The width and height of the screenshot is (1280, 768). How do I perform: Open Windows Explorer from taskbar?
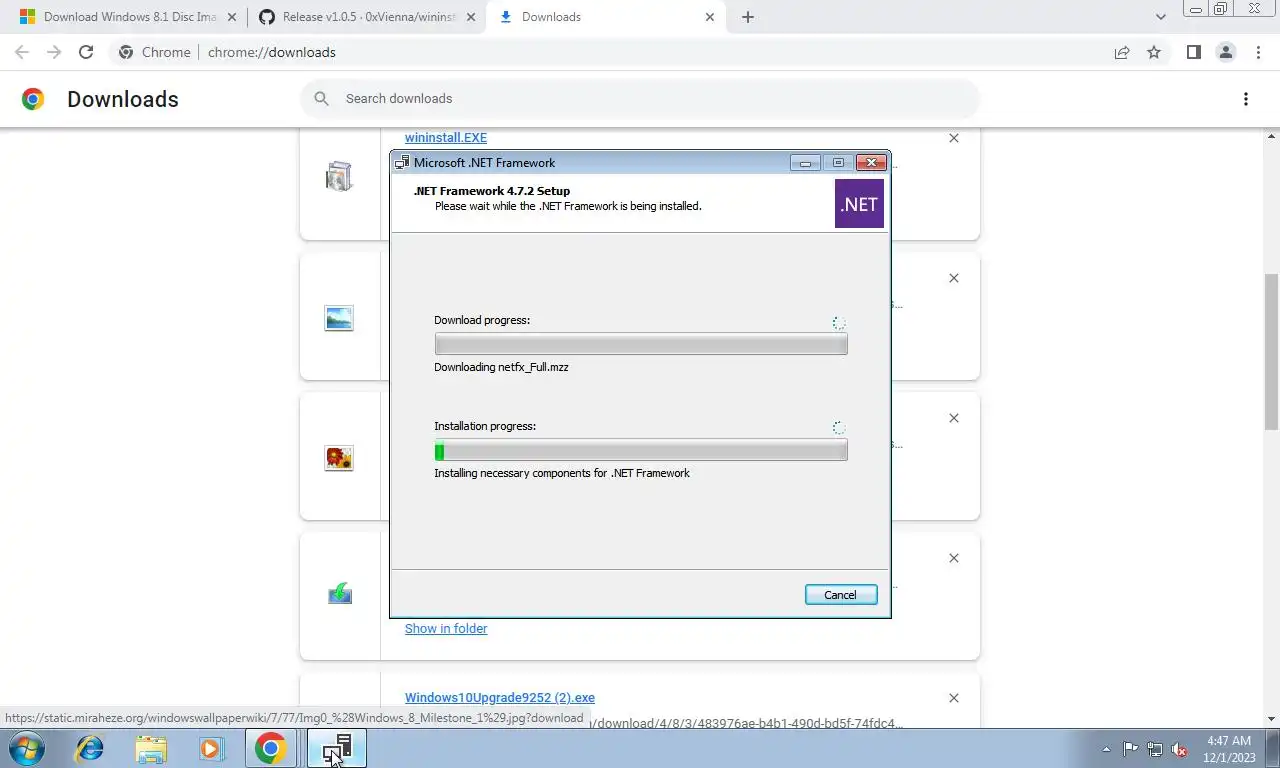[151, 748]
